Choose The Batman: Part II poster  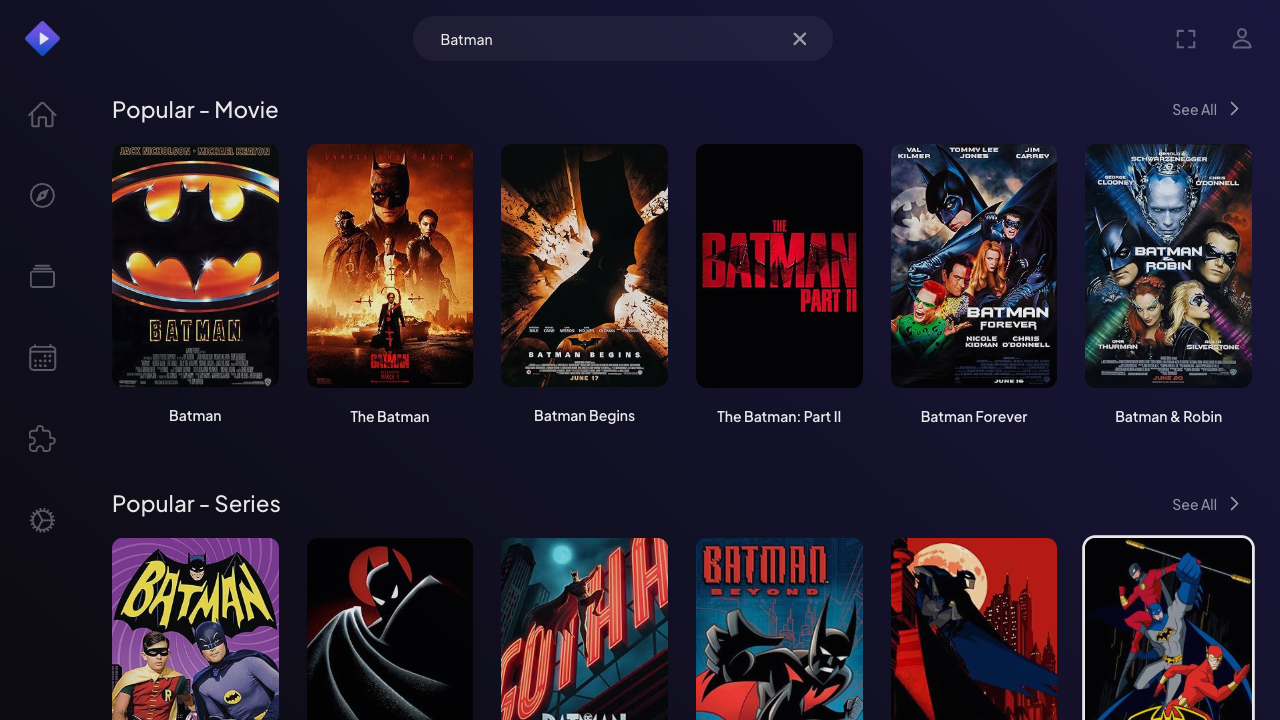click(x=779, y=266)
